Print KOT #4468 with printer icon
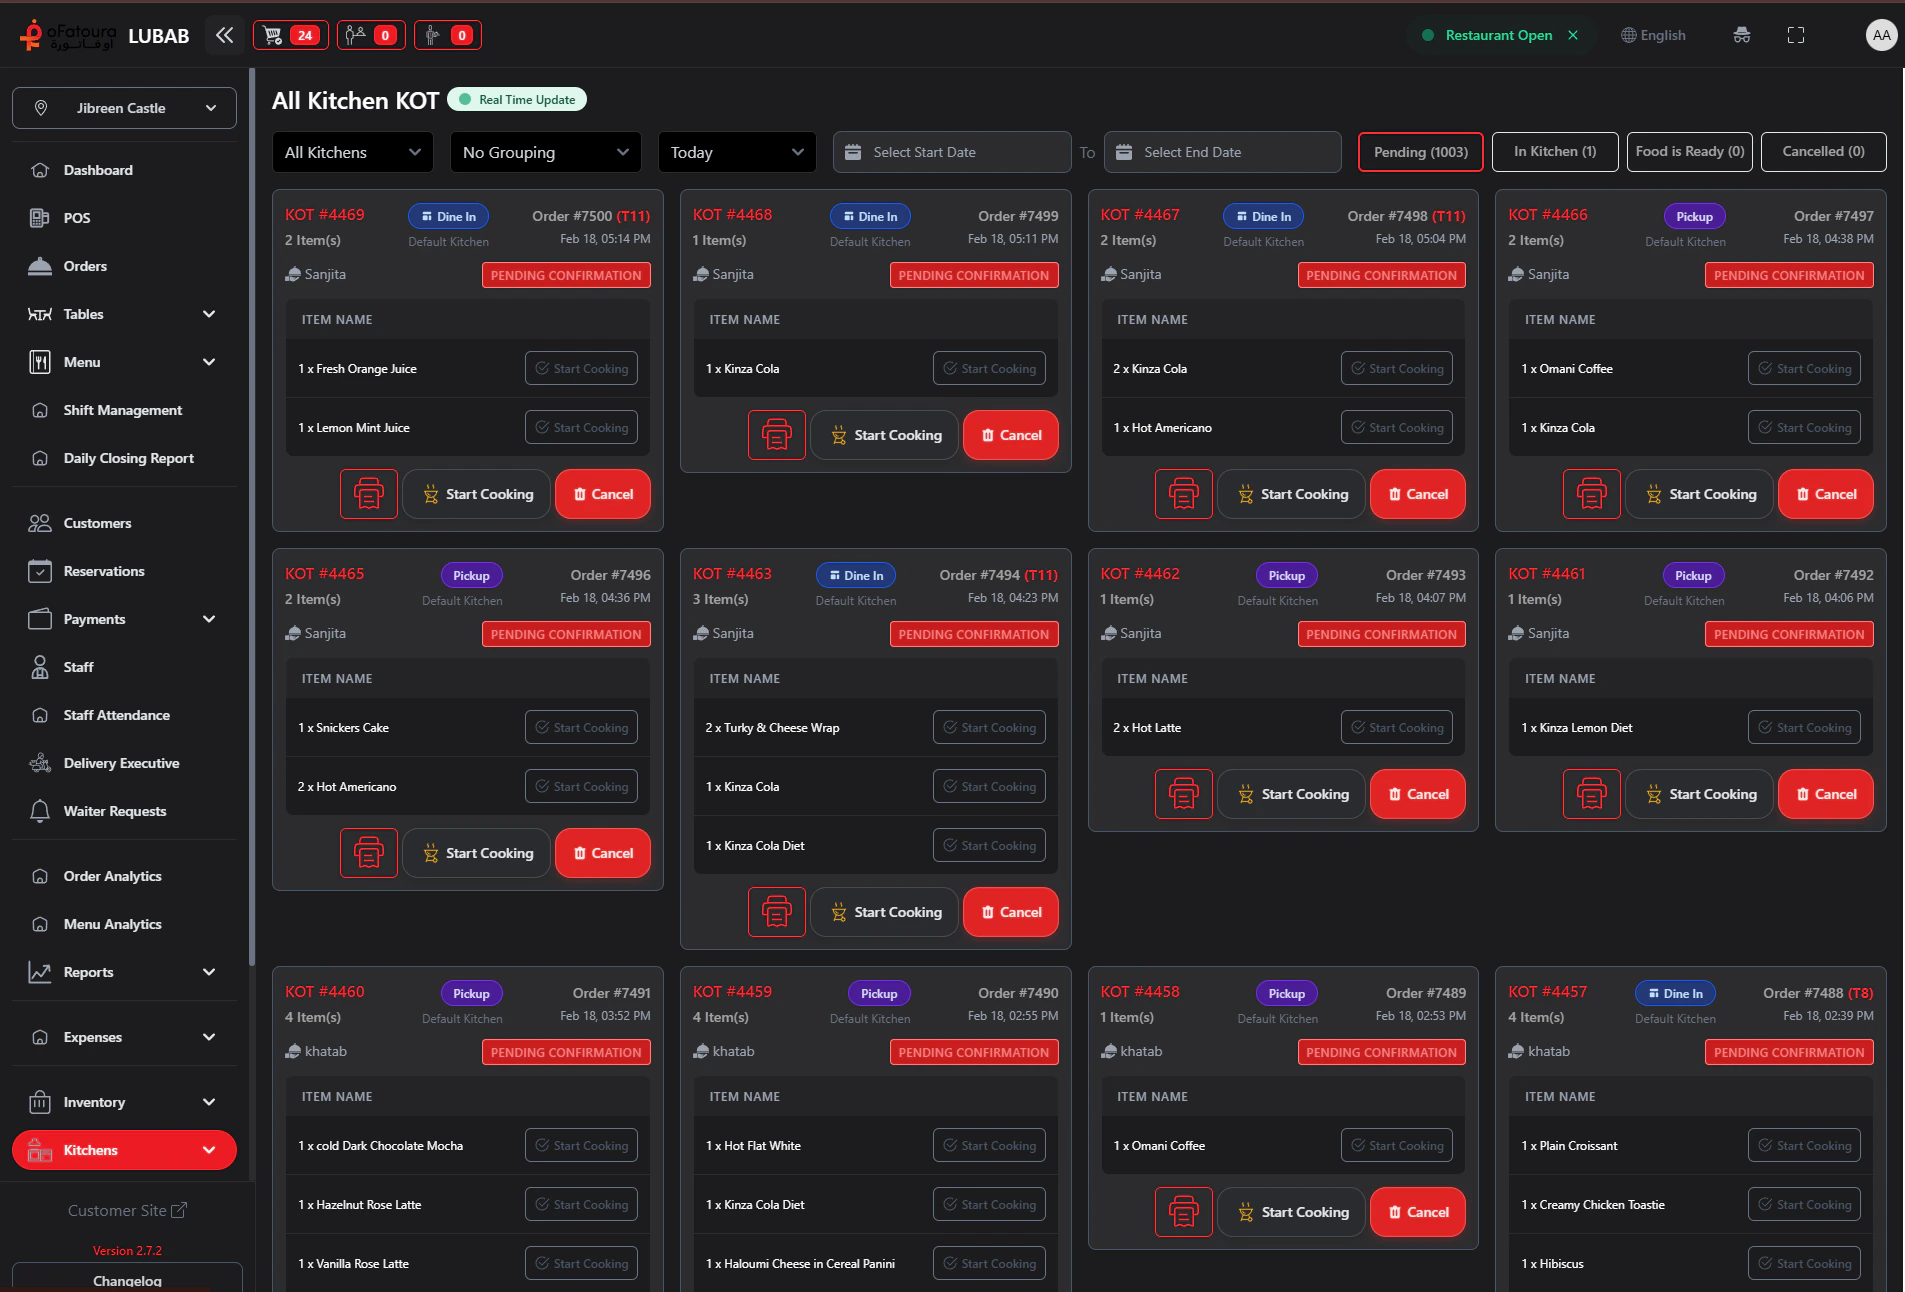Screen dimensions: 1905x1292 point(777,435)
